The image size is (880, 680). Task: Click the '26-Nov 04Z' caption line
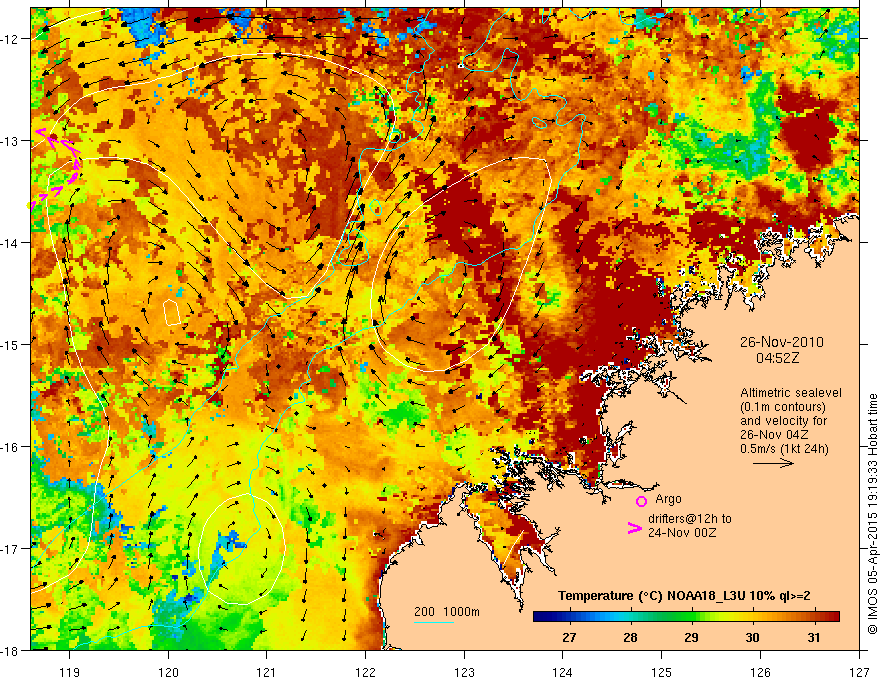[x=773, y=435]
